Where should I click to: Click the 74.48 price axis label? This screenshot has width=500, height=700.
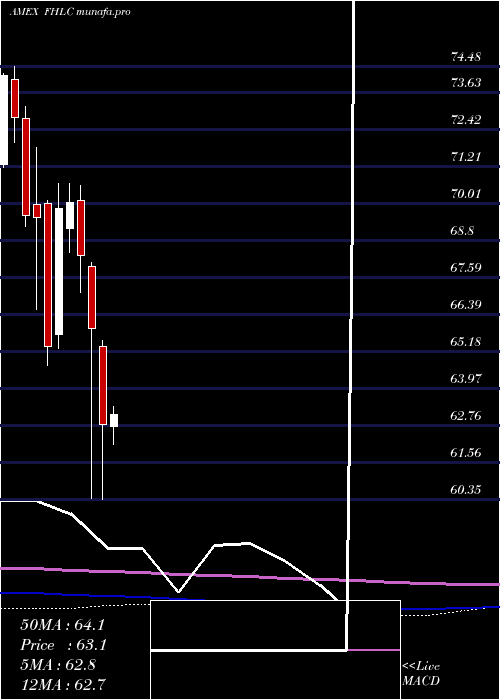tap(466, 57)
